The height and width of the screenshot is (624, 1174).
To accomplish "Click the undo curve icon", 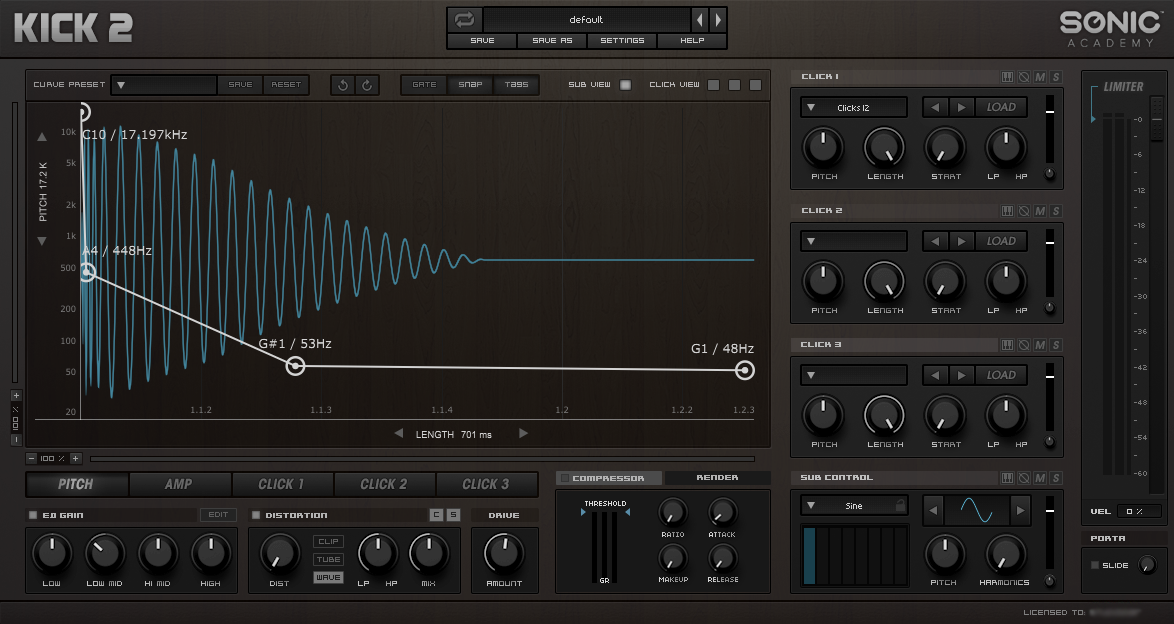I will coord(343,85).
